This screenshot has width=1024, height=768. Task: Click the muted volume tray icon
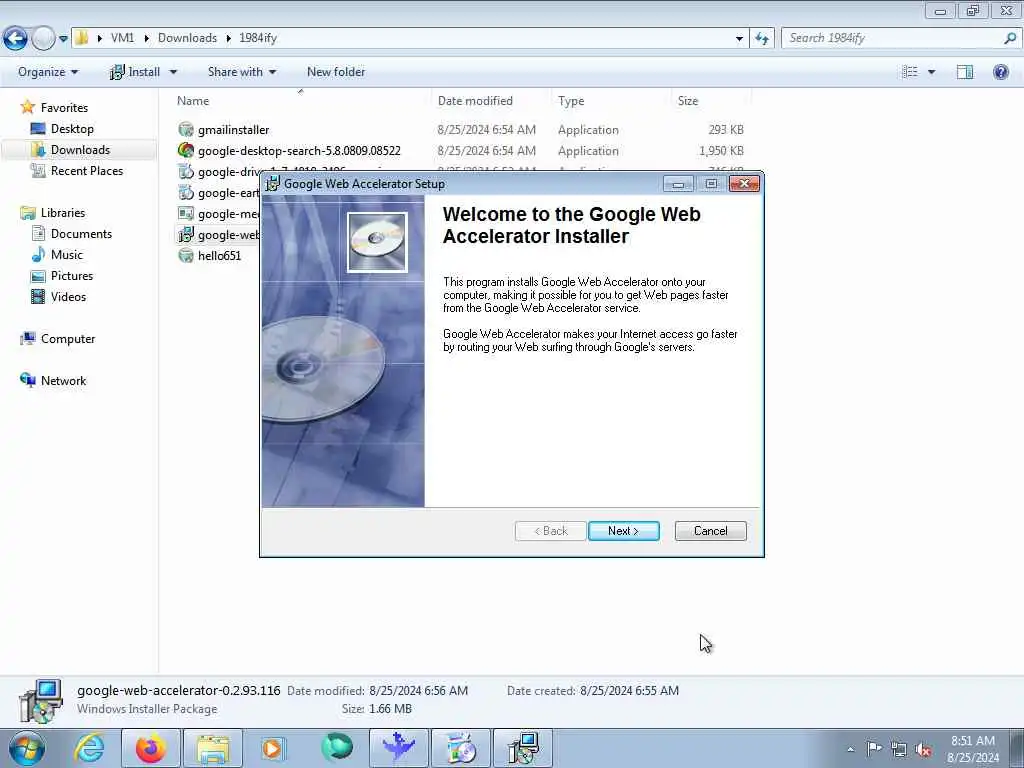pyautogui.click(x=923, y=749)
